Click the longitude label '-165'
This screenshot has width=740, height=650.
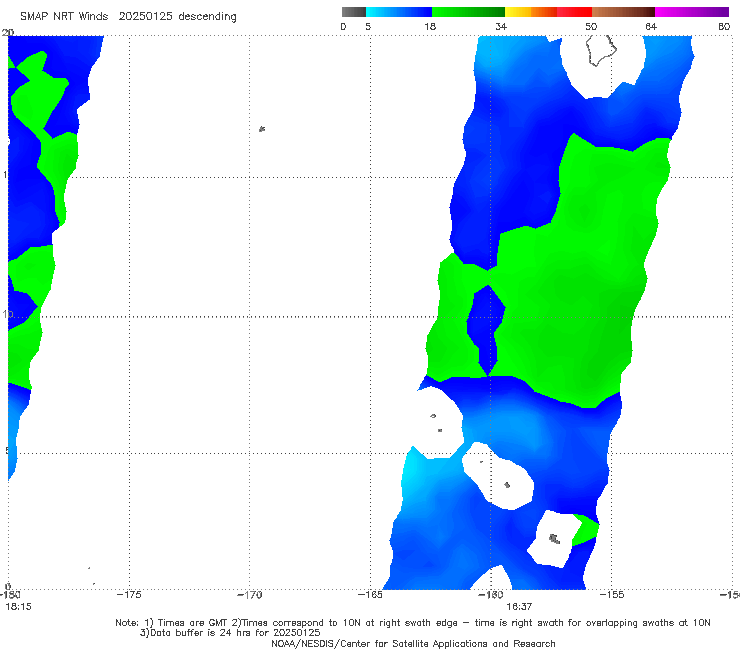(370, 595)
